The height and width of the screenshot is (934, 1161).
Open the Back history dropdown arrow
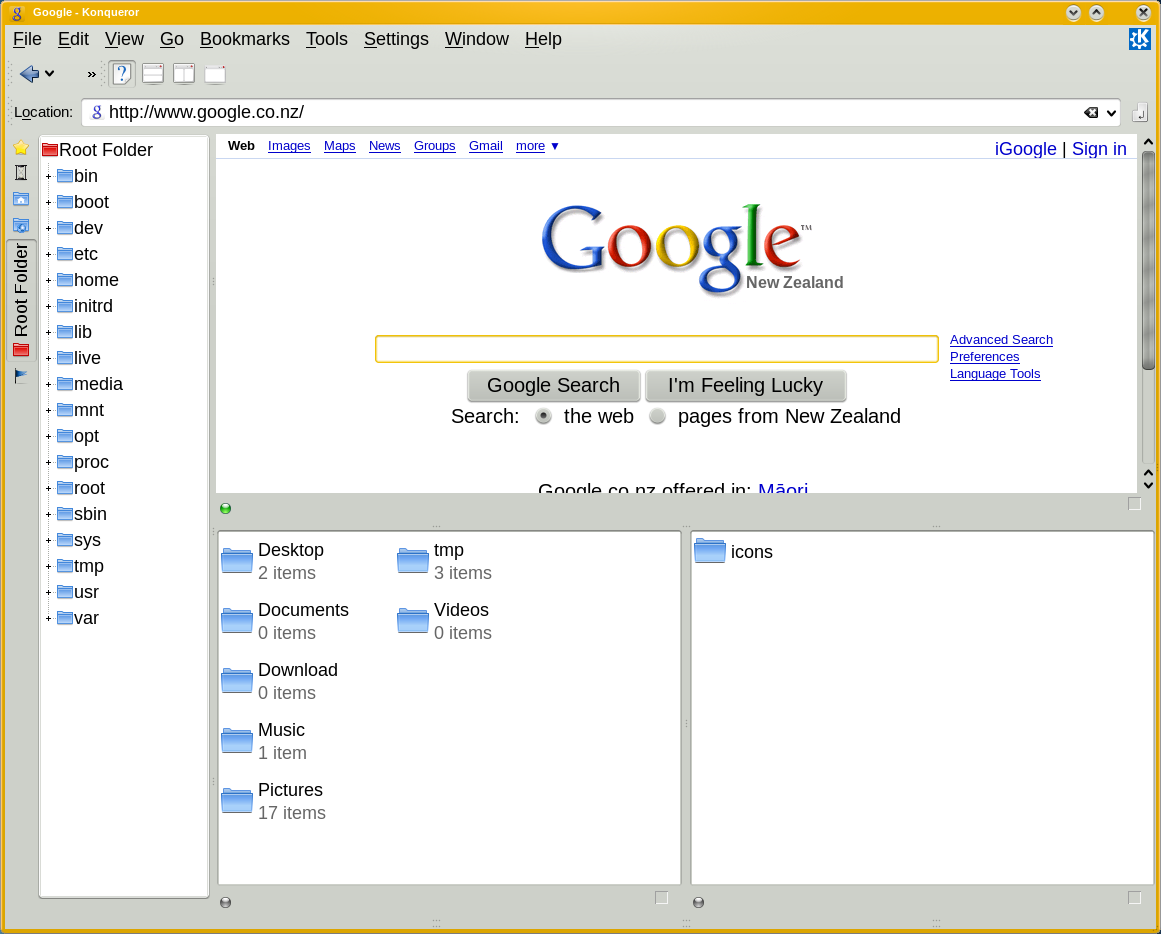pyautogui.click(x=50, y=73)
